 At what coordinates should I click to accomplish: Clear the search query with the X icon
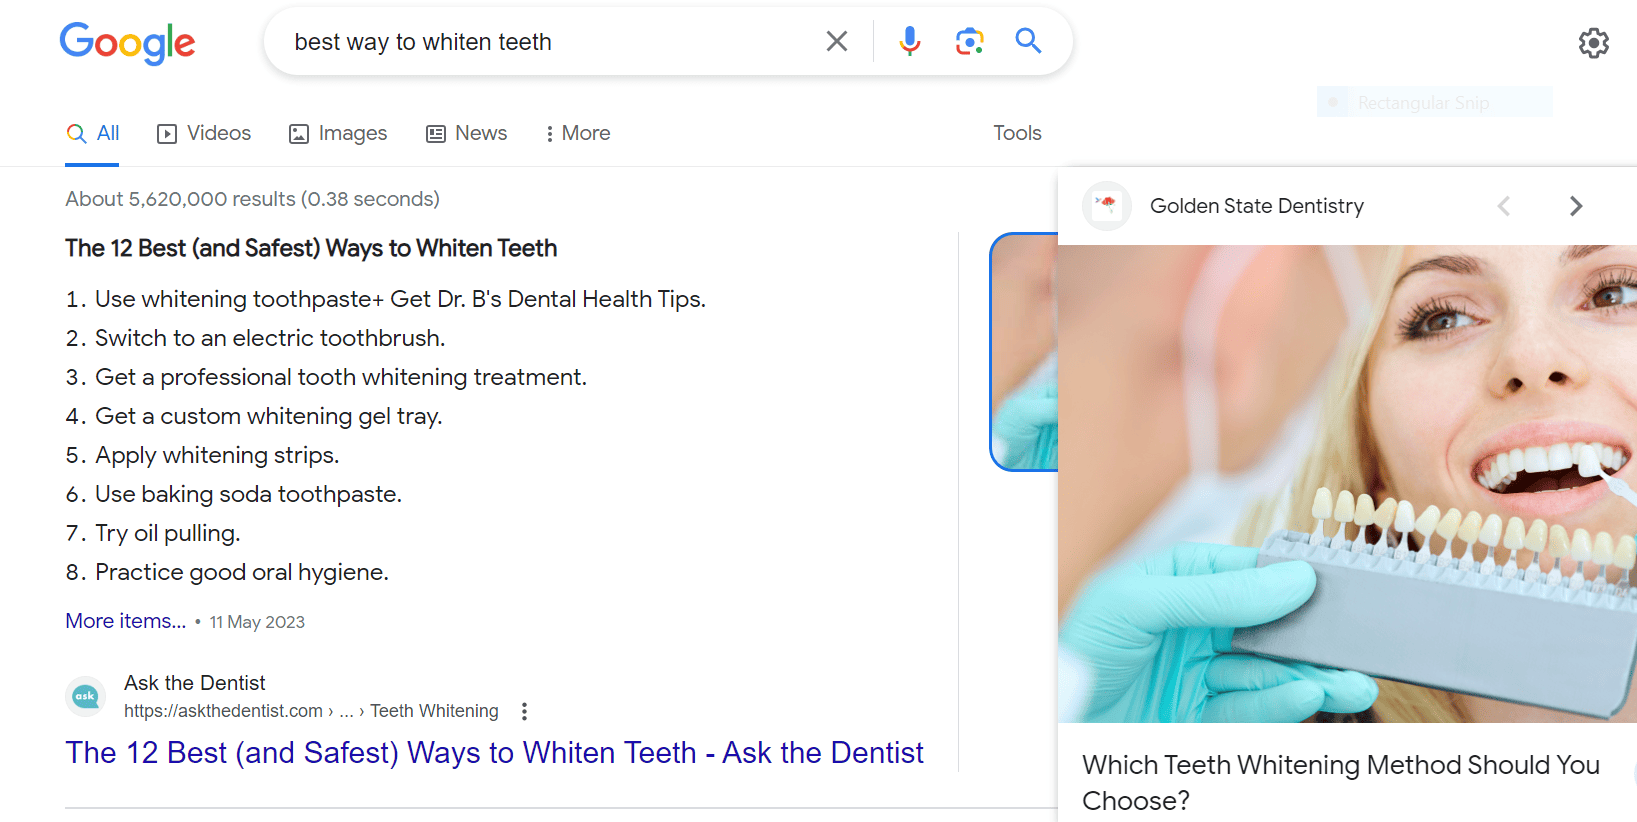coord(836,41)
